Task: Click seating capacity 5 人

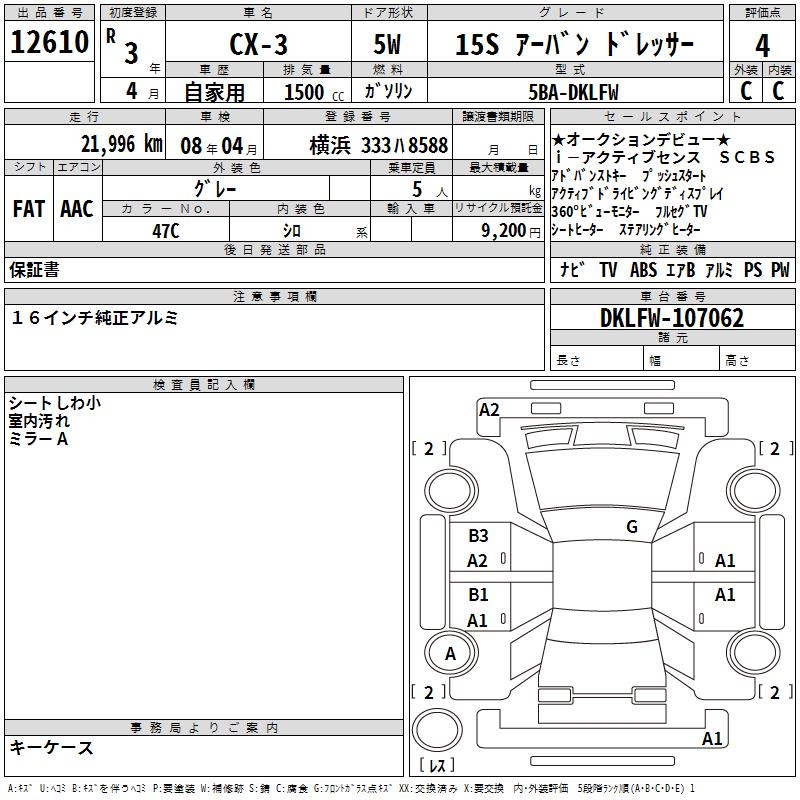Action: [x=430, y=190]
